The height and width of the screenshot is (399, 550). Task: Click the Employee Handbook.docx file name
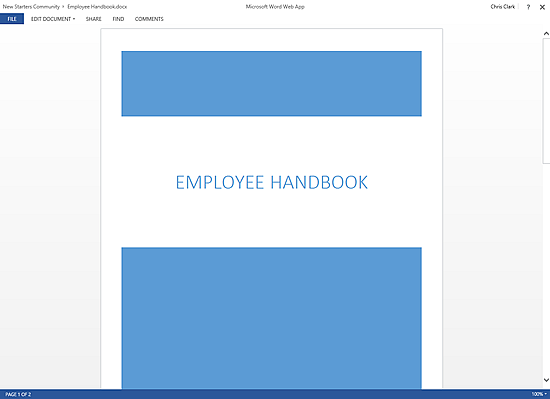coord(97,7)
